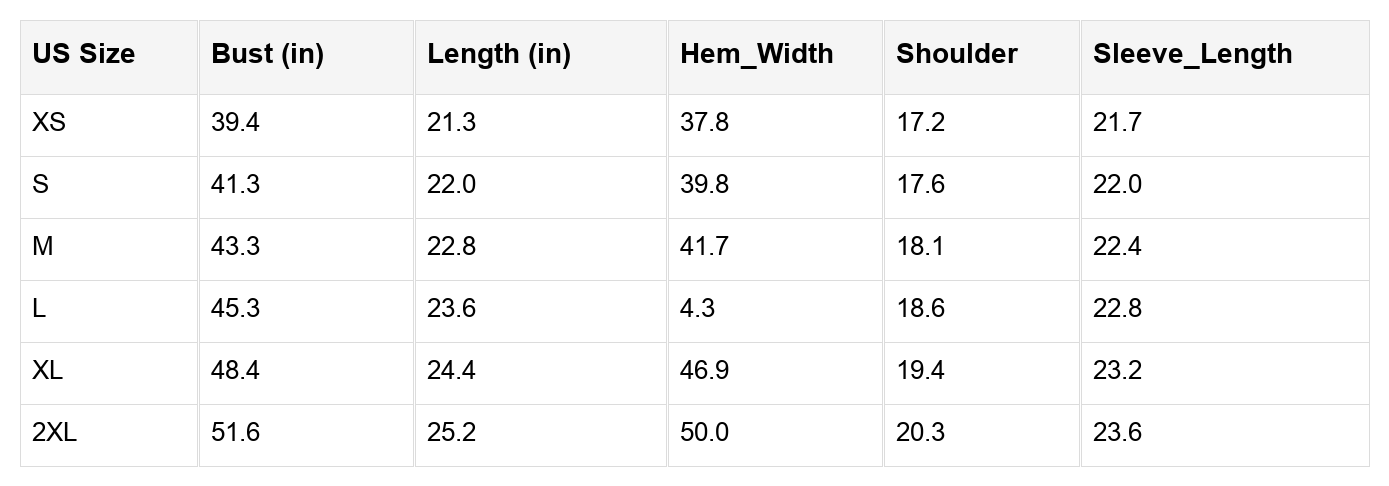Screen dimensions: 1389x486
Task: Click hem width value 50.0
Action: click(x=705, y=433)
